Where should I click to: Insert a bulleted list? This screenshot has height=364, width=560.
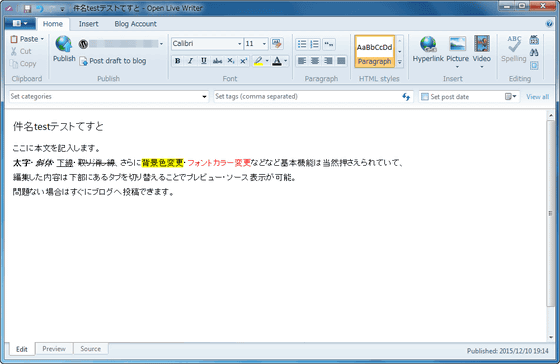pyautogui.click(x=302, y=44)
